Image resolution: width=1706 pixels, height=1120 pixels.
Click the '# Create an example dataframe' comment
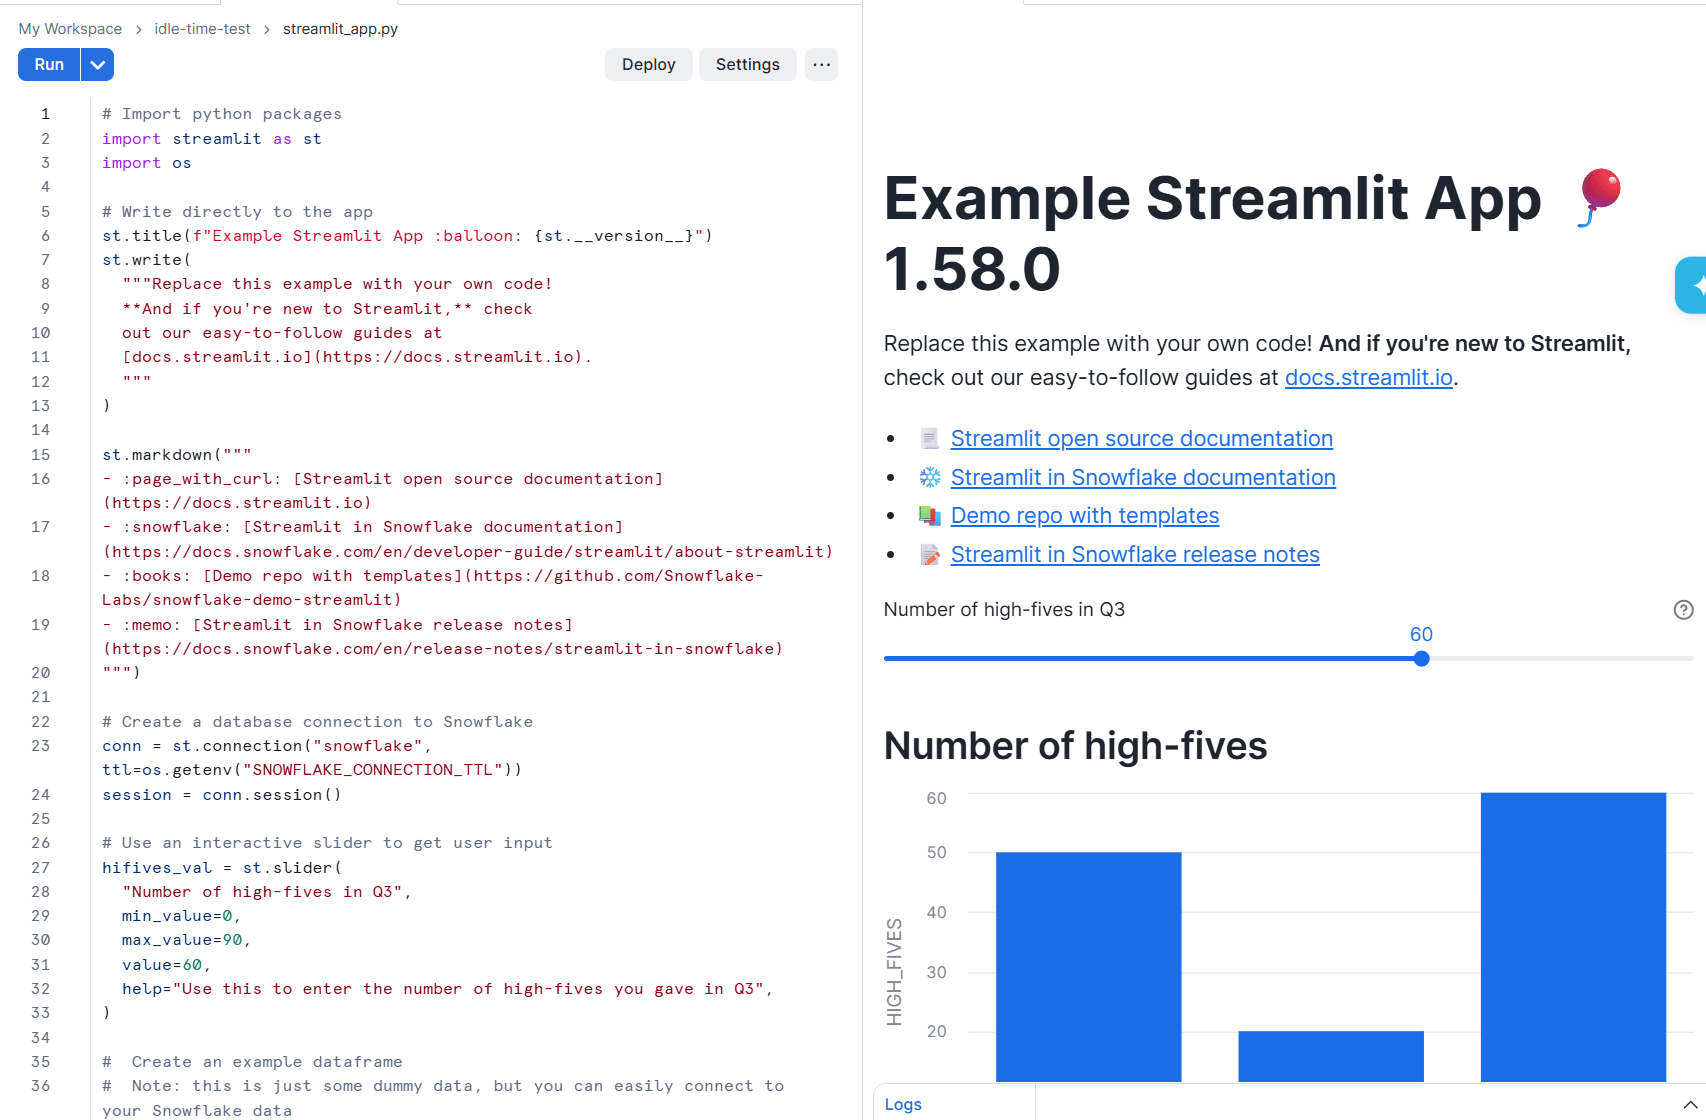pos(252,1062)
